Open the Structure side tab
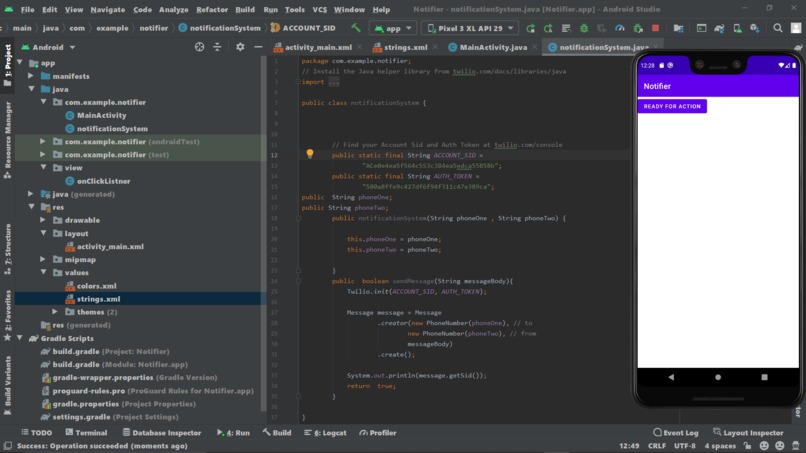806x453 pixels. point(7,249)
